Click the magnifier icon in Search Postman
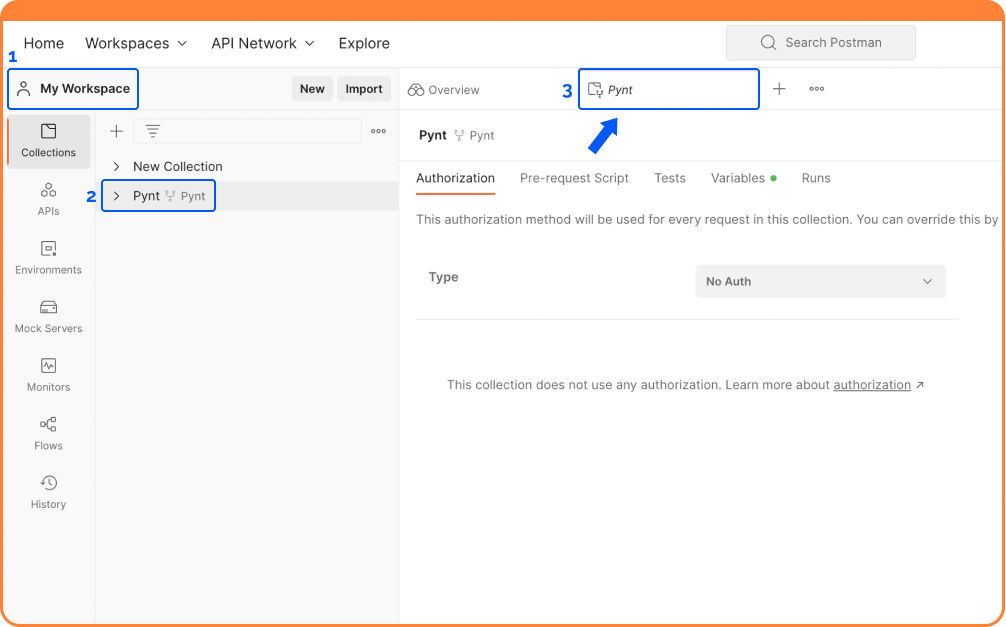This screenshot has width=1006, height=627. (x=768, y=42)
